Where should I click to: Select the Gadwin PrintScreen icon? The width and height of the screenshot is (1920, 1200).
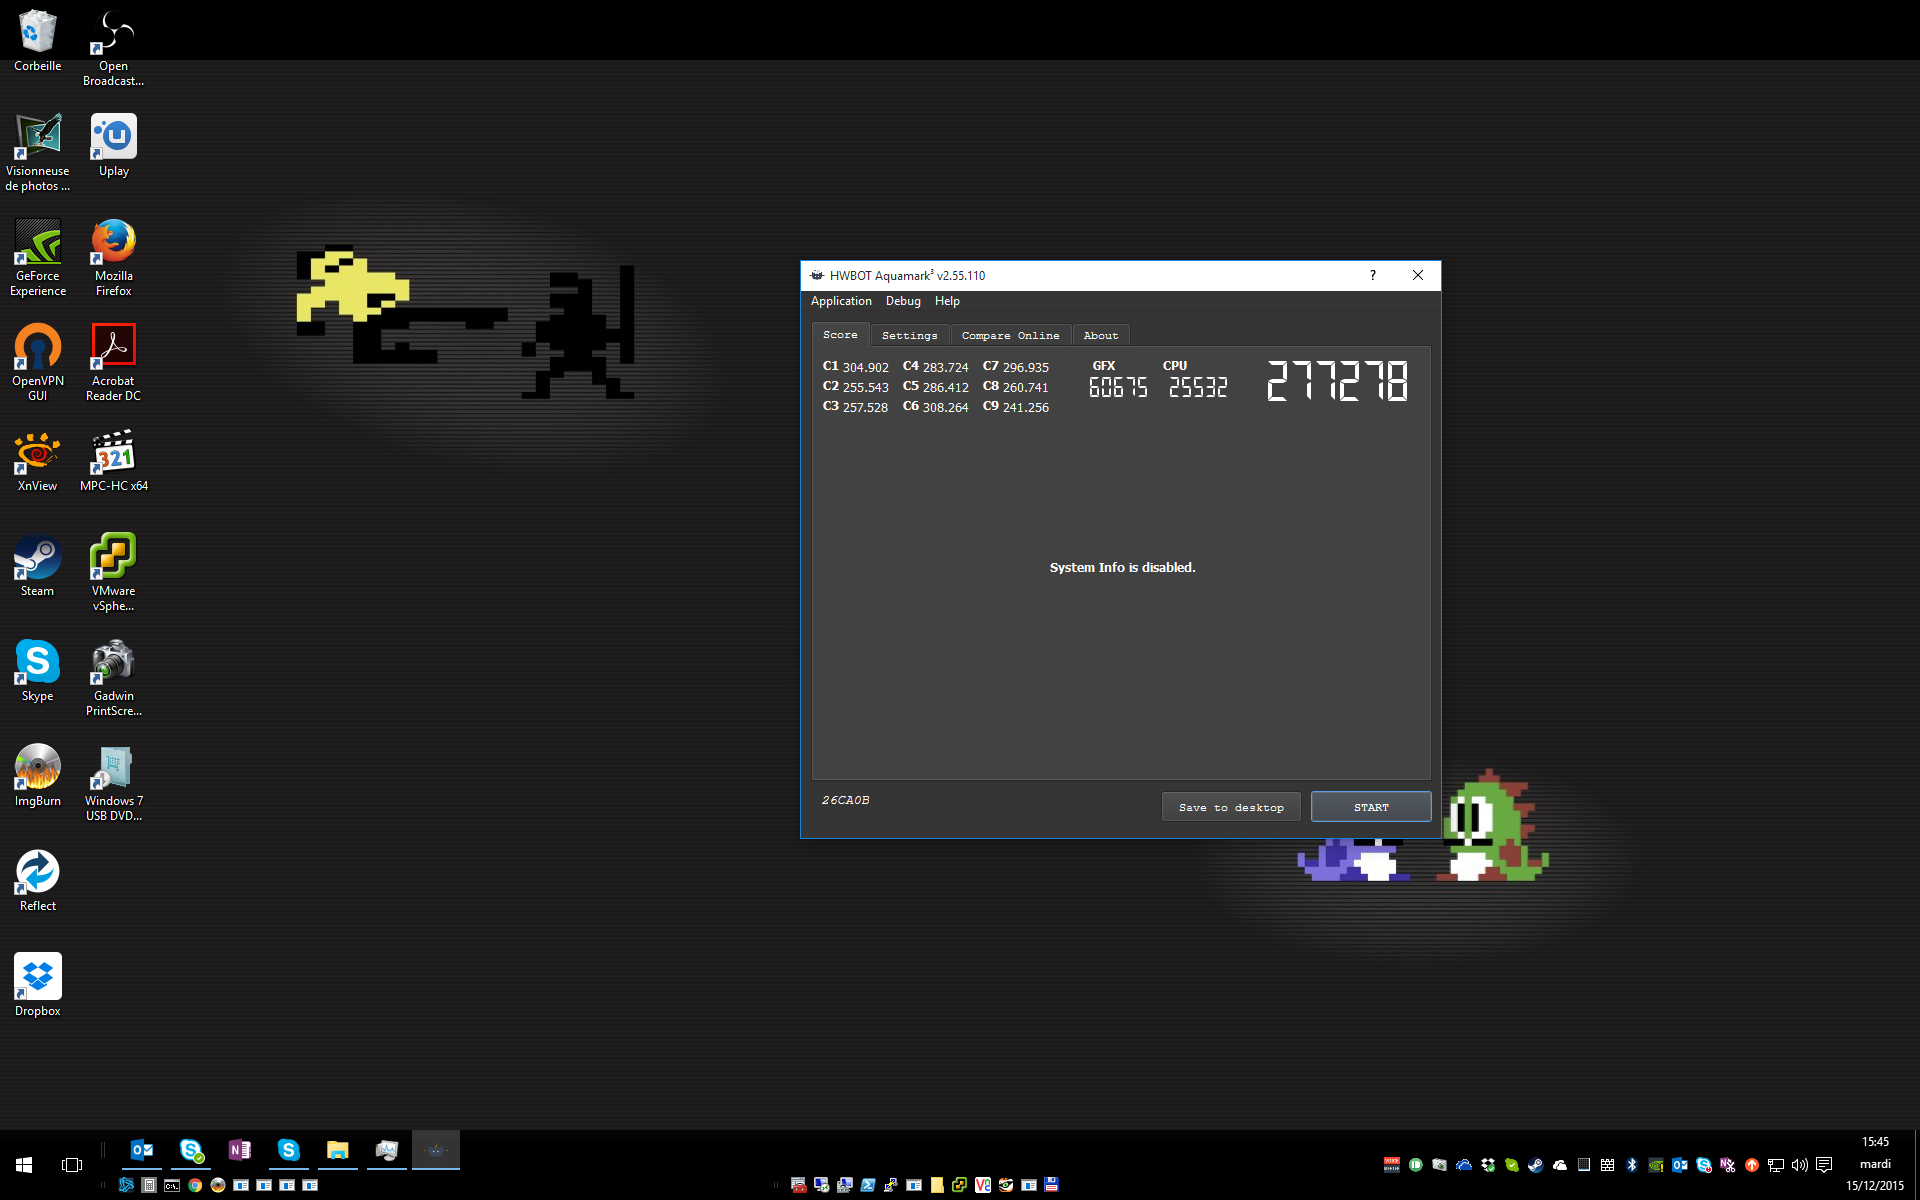point(114,677)
